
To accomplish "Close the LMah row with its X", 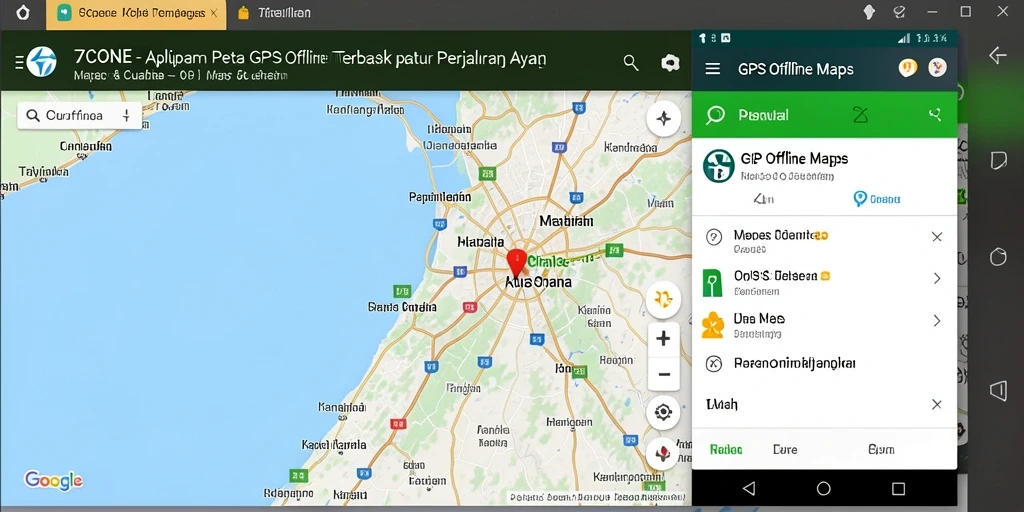I will pos(936,404).
